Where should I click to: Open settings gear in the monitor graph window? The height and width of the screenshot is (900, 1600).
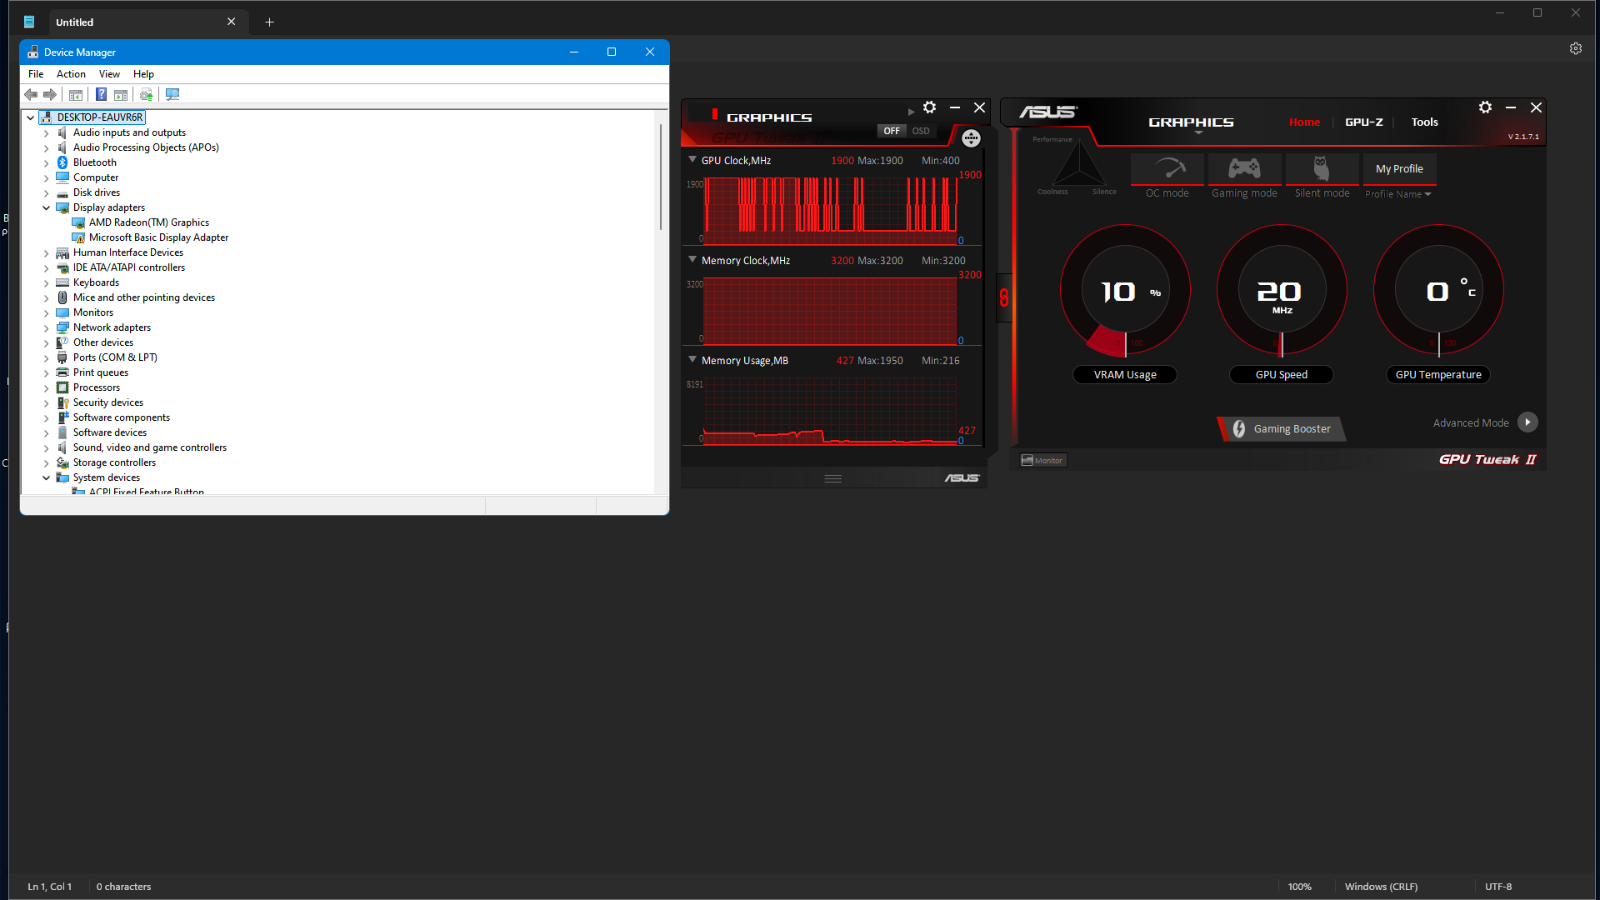[x=929, y=107]
